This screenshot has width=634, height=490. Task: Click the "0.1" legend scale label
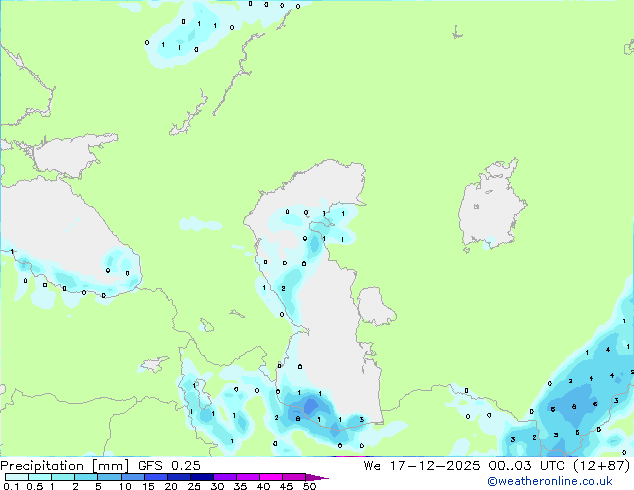point(11,486)
